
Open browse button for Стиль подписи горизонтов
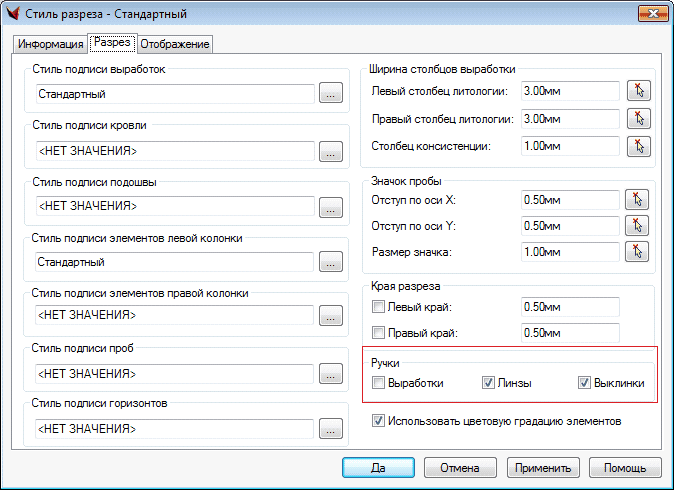coord(330,429)
